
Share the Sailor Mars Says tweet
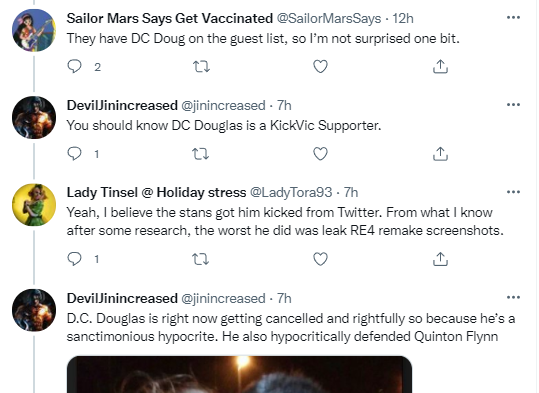440,66
